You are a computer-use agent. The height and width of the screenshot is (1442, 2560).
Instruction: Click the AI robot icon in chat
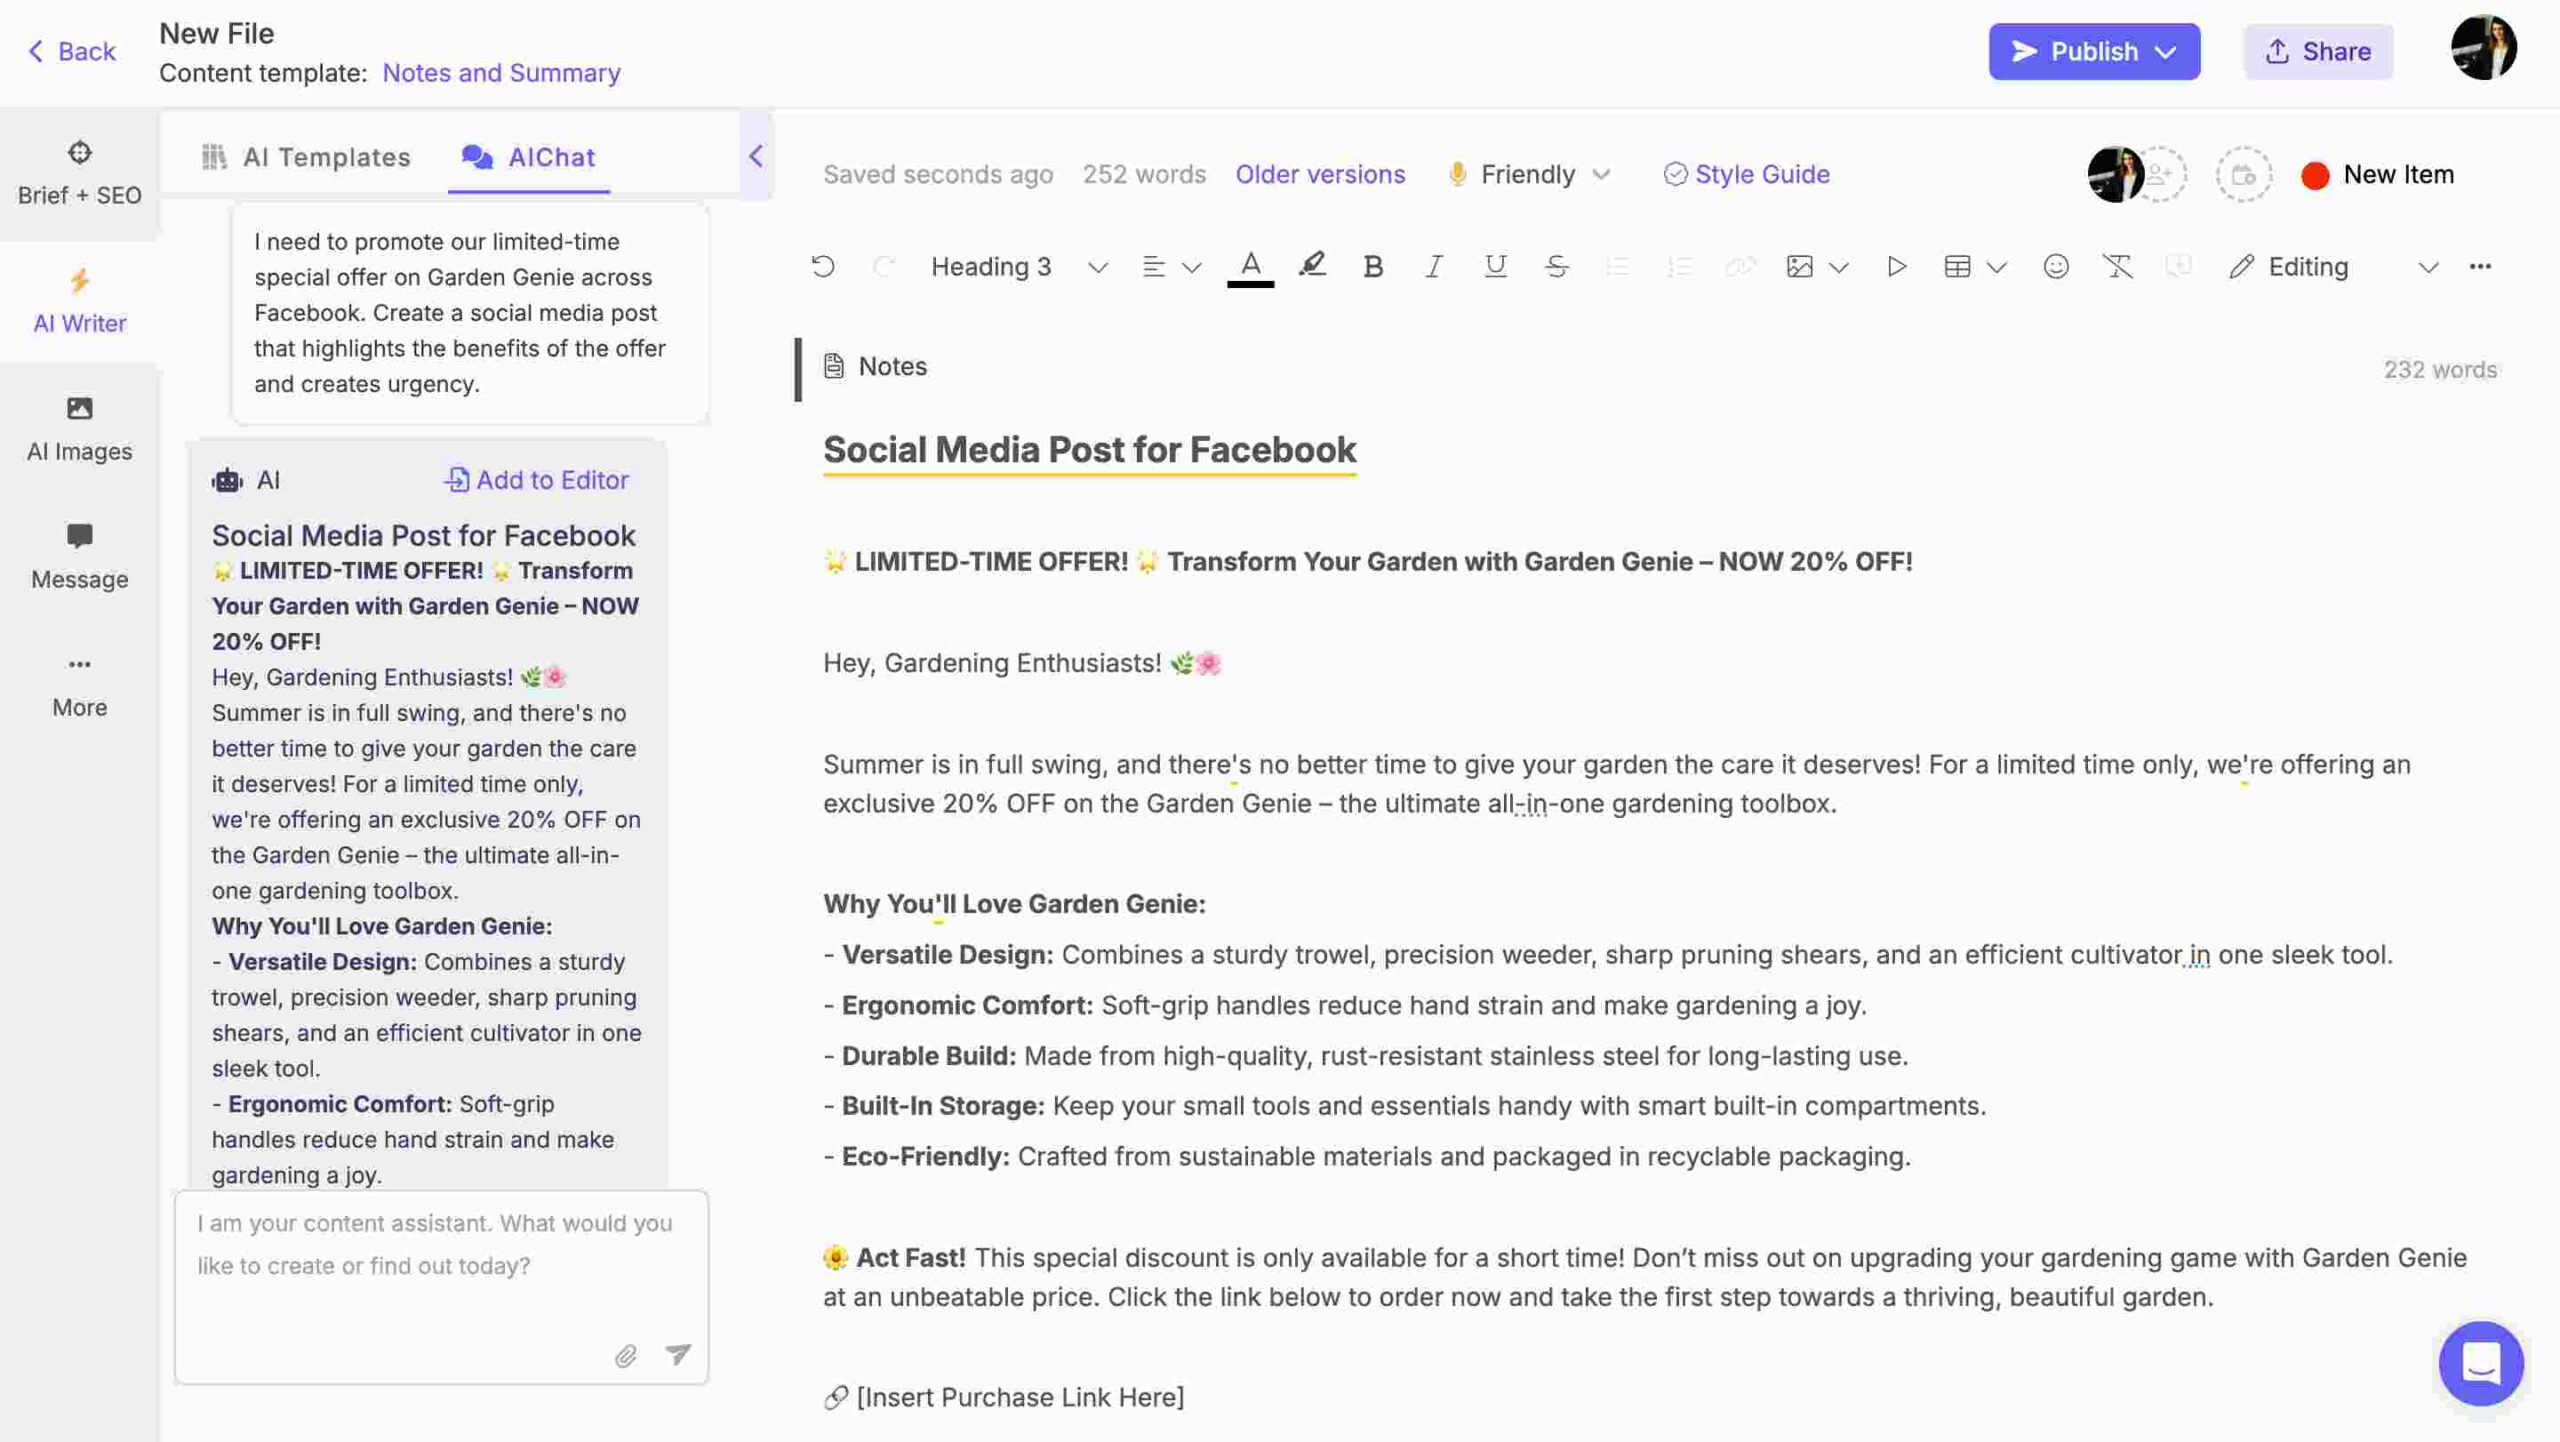(x=227, y=480)
